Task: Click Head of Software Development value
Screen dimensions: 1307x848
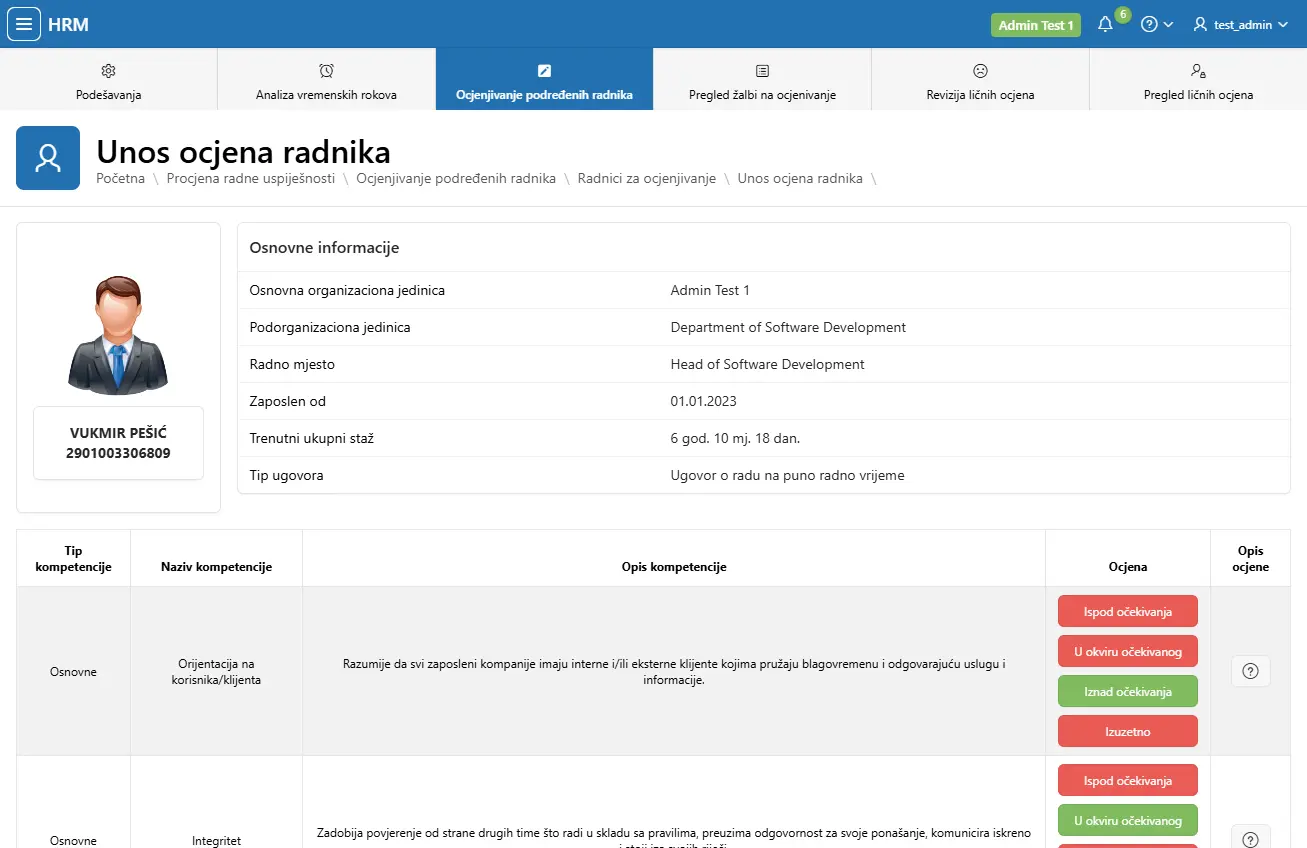Action: 767,364
